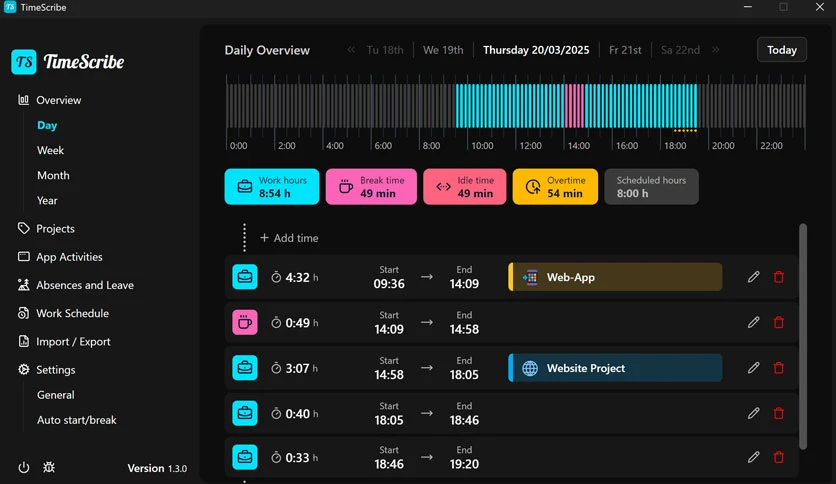Switch to We 19th

[443, 50]
